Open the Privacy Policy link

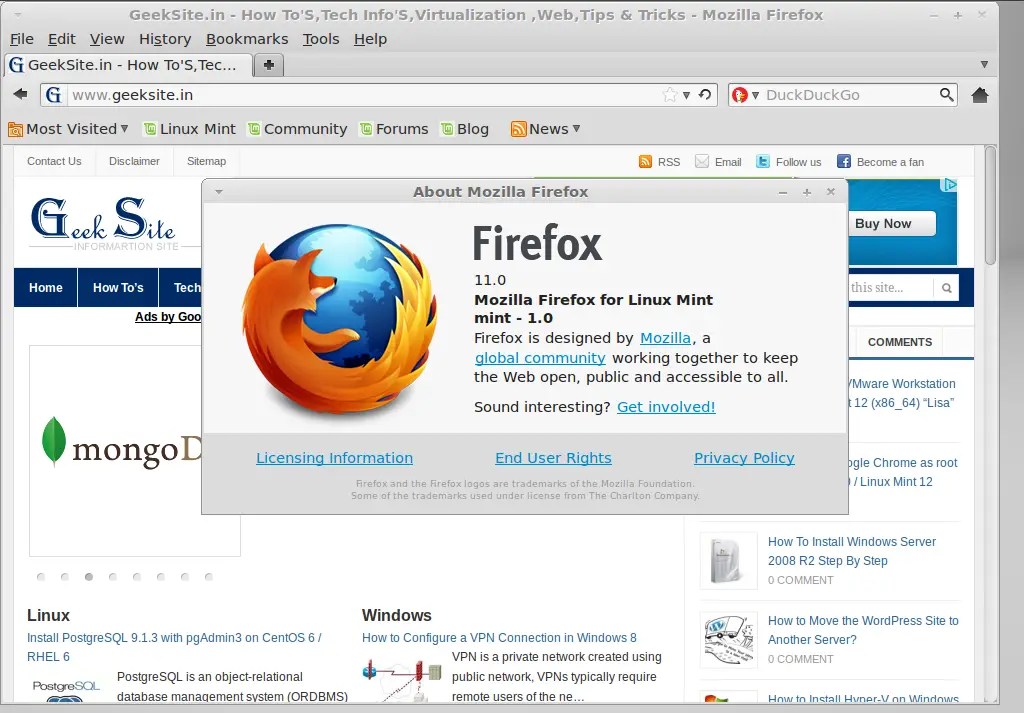744,458
